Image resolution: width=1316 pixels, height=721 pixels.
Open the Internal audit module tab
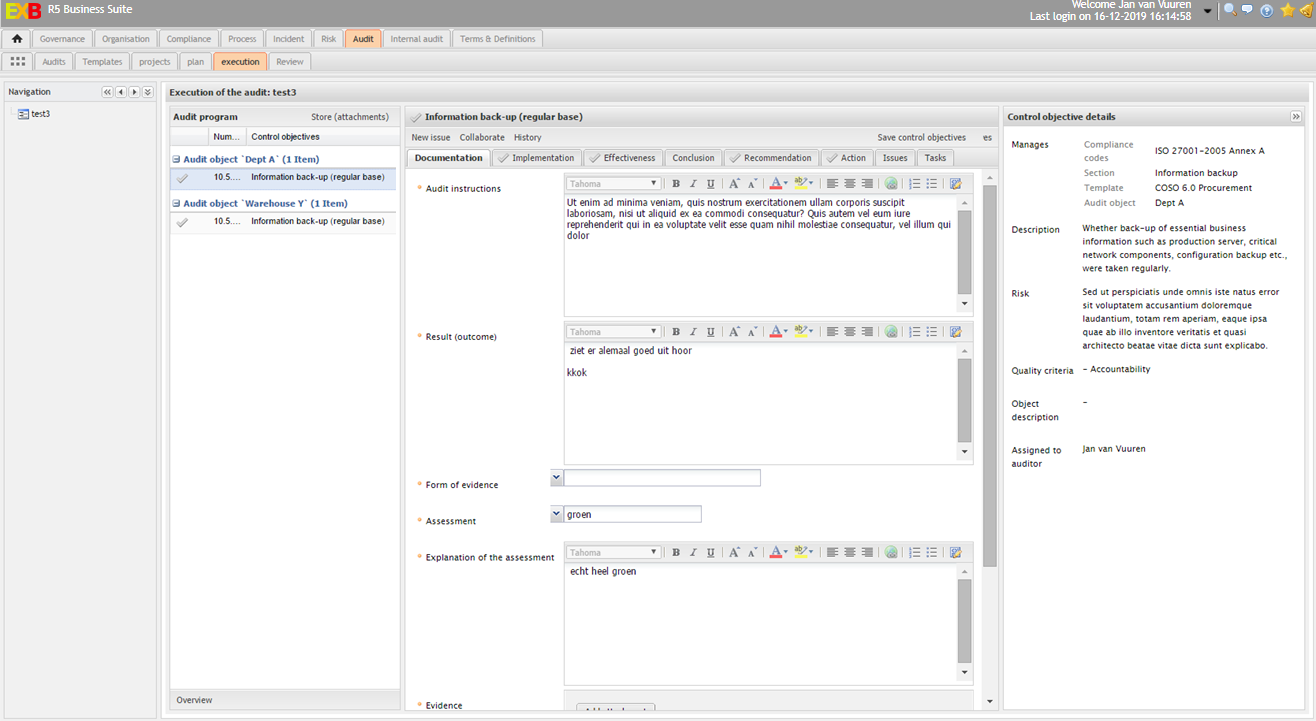pyautogui.click(x=416, y=39)
